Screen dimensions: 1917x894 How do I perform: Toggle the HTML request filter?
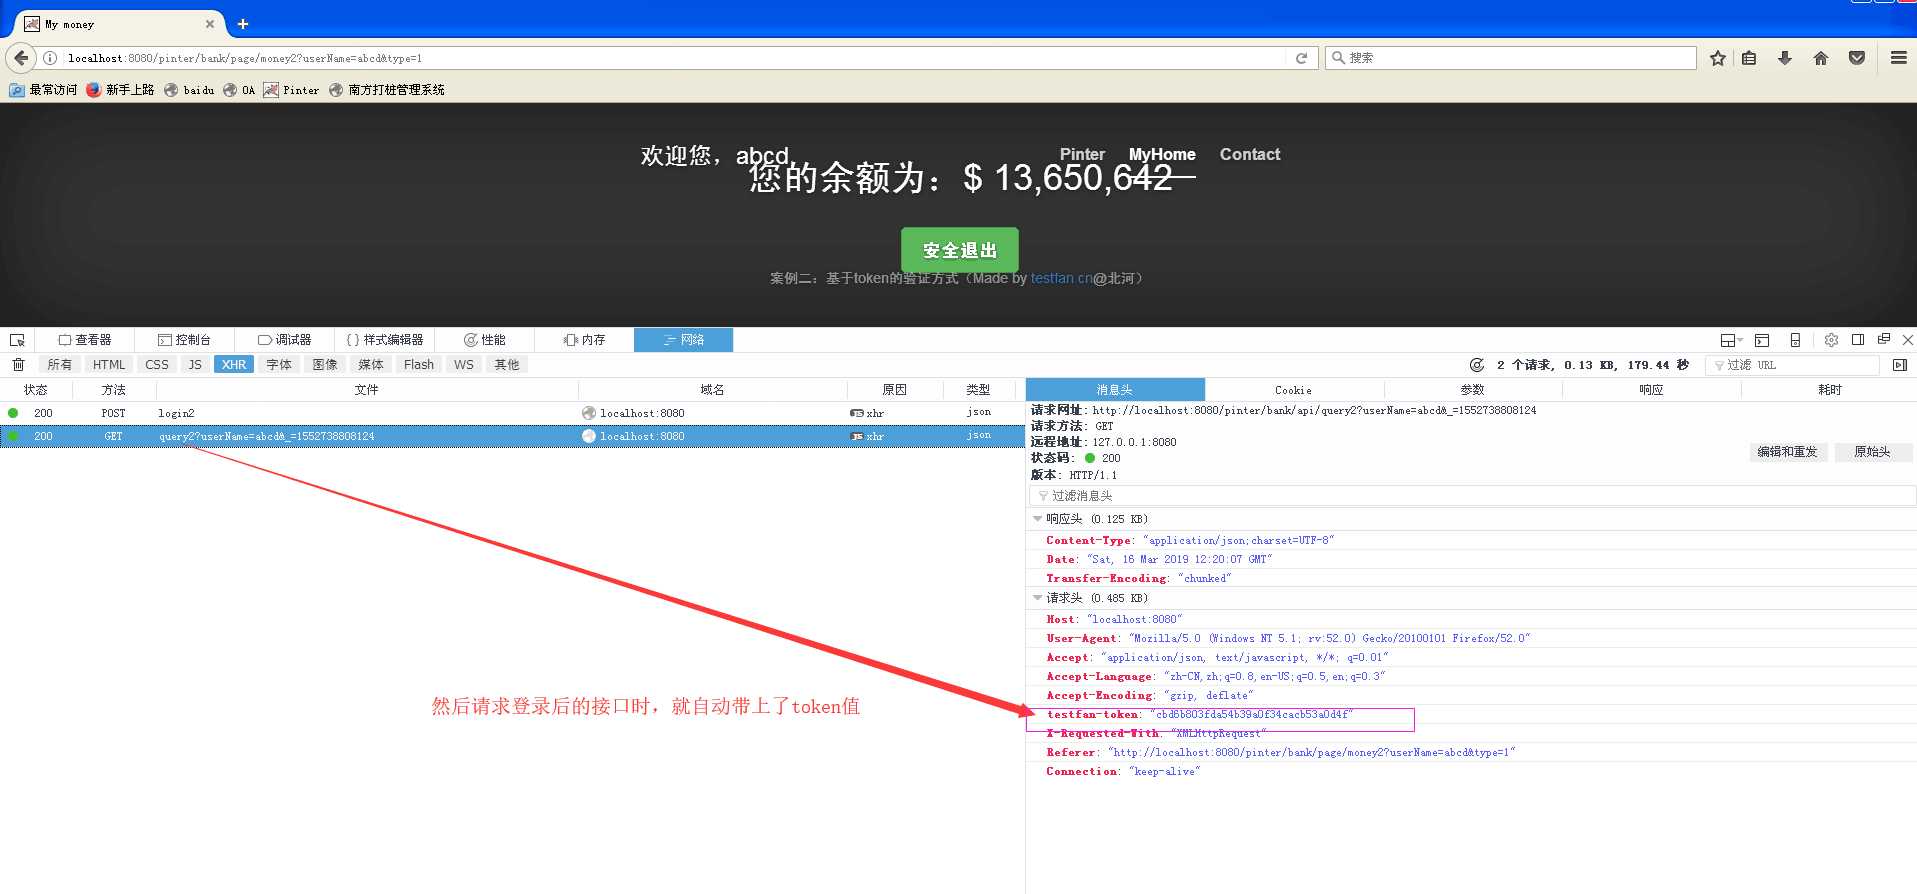click(109, 365)
